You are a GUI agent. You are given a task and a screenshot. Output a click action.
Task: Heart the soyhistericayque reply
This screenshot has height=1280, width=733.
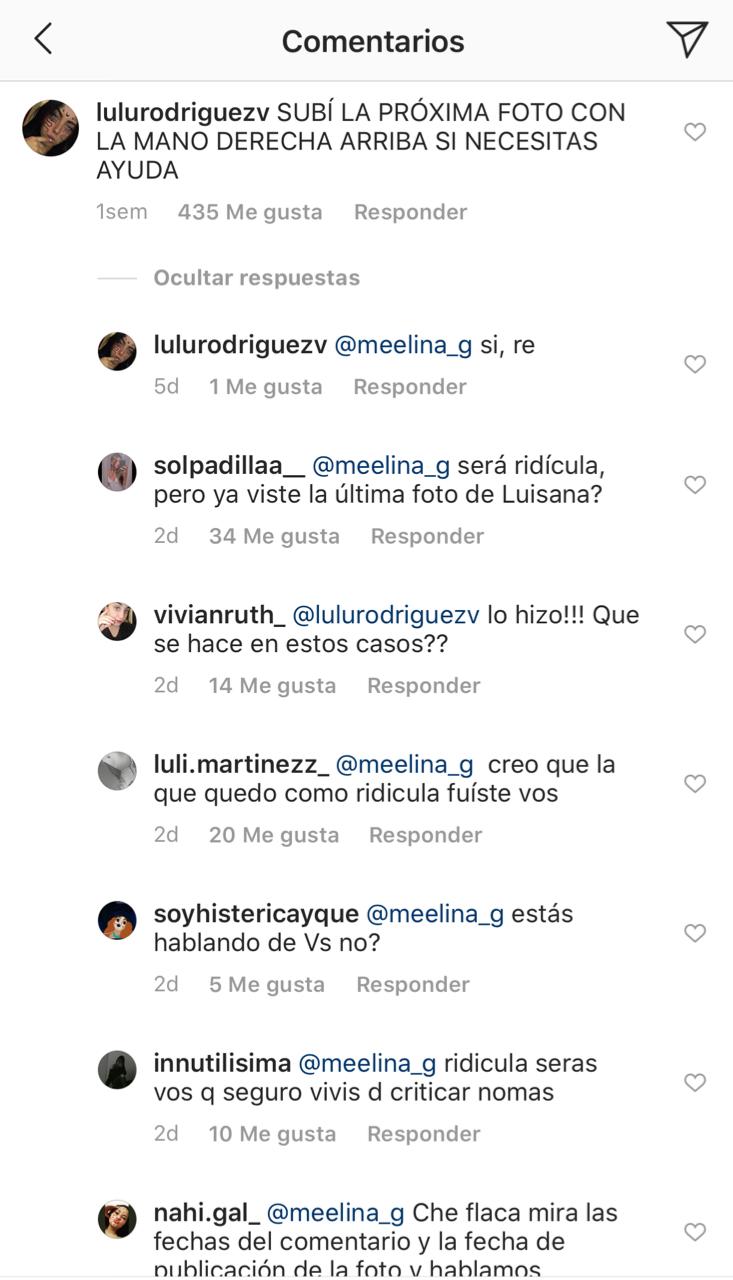pos(694,933)
